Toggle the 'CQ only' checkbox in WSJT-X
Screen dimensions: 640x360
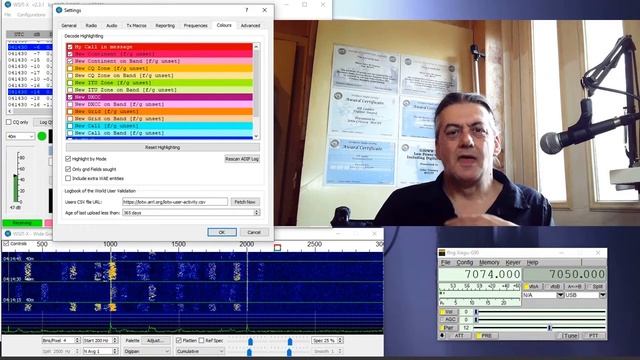[x=9, y=122]
